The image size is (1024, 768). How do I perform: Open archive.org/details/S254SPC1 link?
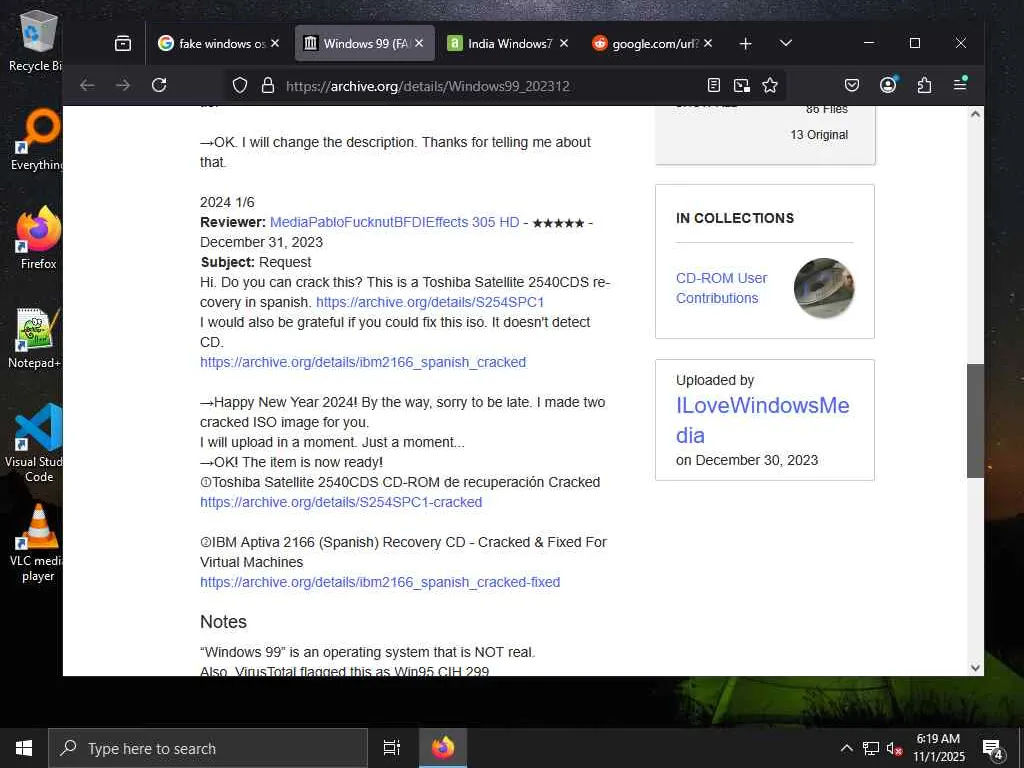pyautogui.click(x=430, y=302)
